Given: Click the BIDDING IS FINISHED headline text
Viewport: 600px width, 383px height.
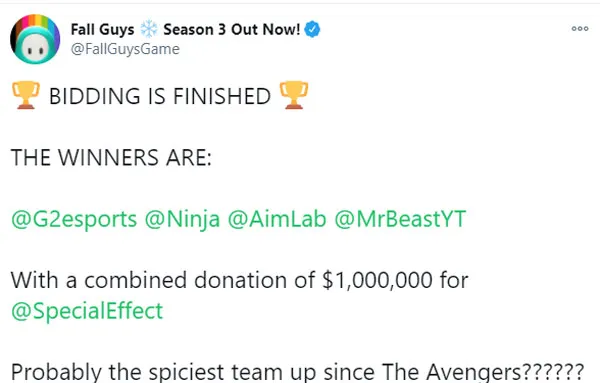Looking at the screenshot, I should pyautogui.click(x=160, y=96).
